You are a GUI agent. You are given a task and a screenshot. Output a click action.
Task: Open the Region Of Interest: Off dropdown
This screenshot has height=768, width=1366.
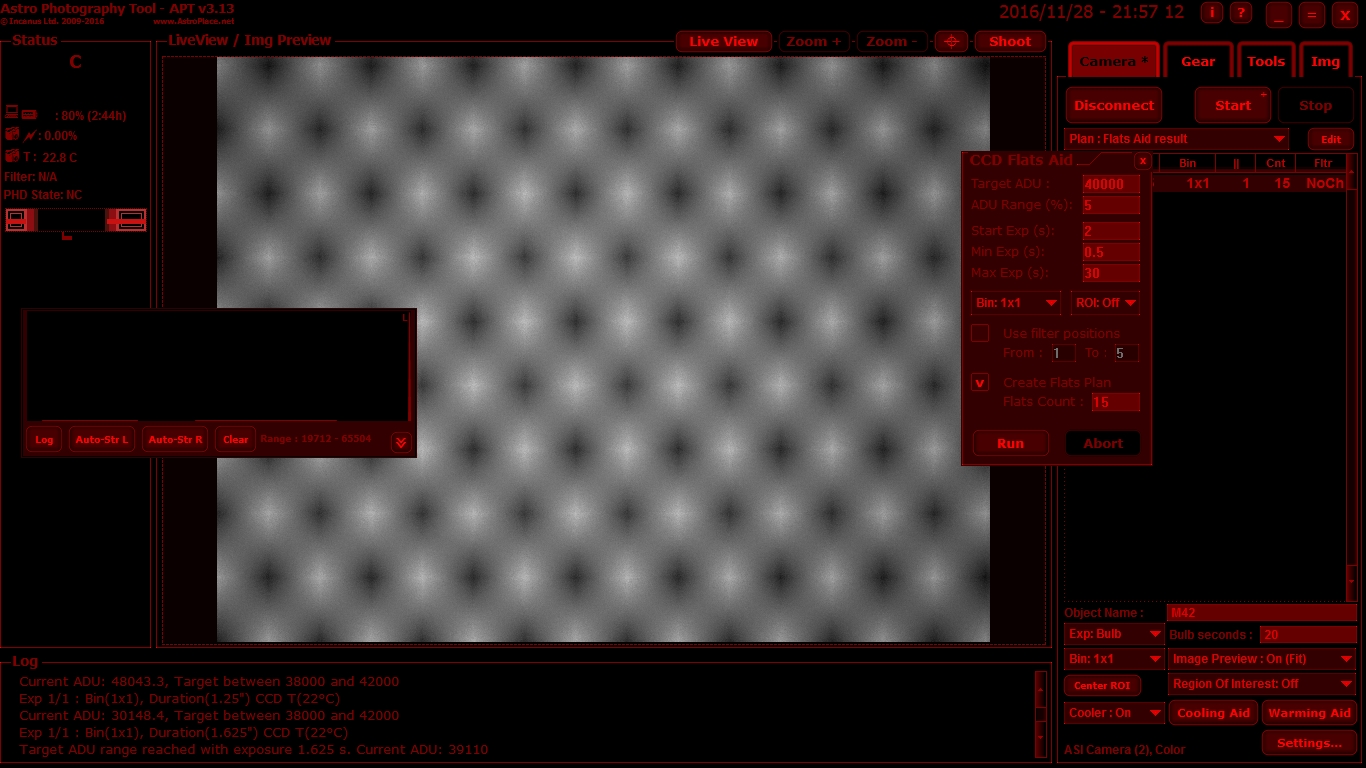coord(1262,684)
